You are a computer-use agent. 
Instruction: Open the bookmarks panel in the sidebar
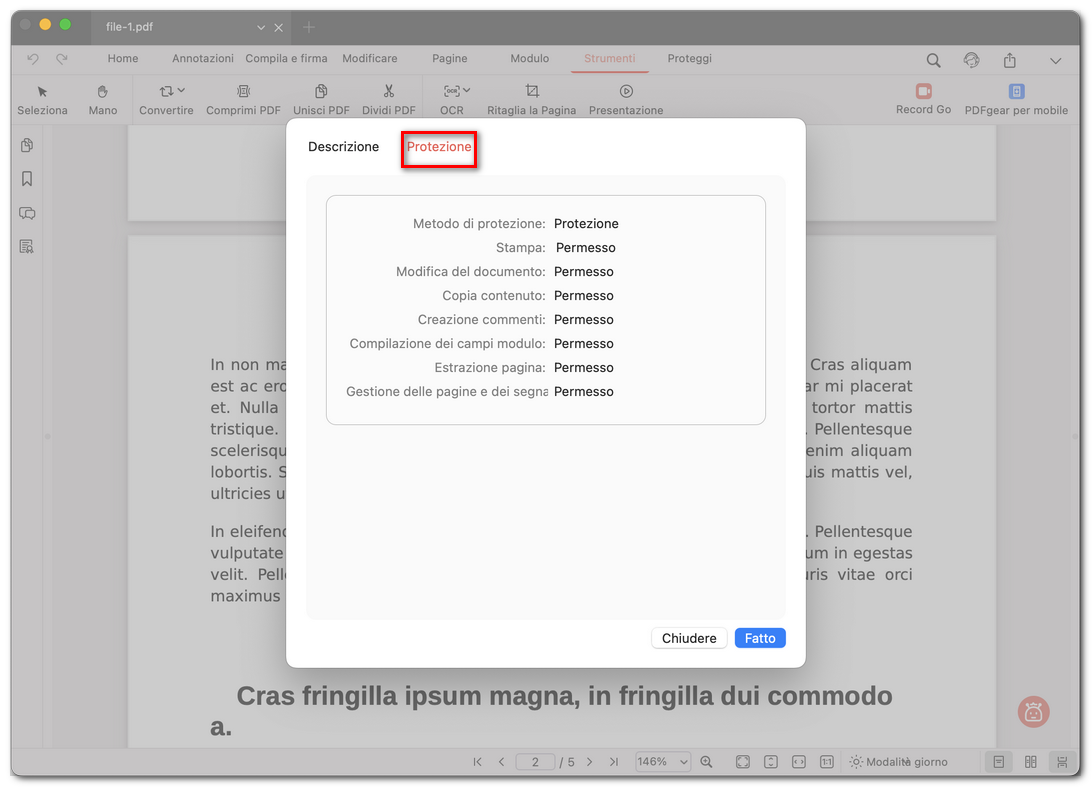pos(27,178)
